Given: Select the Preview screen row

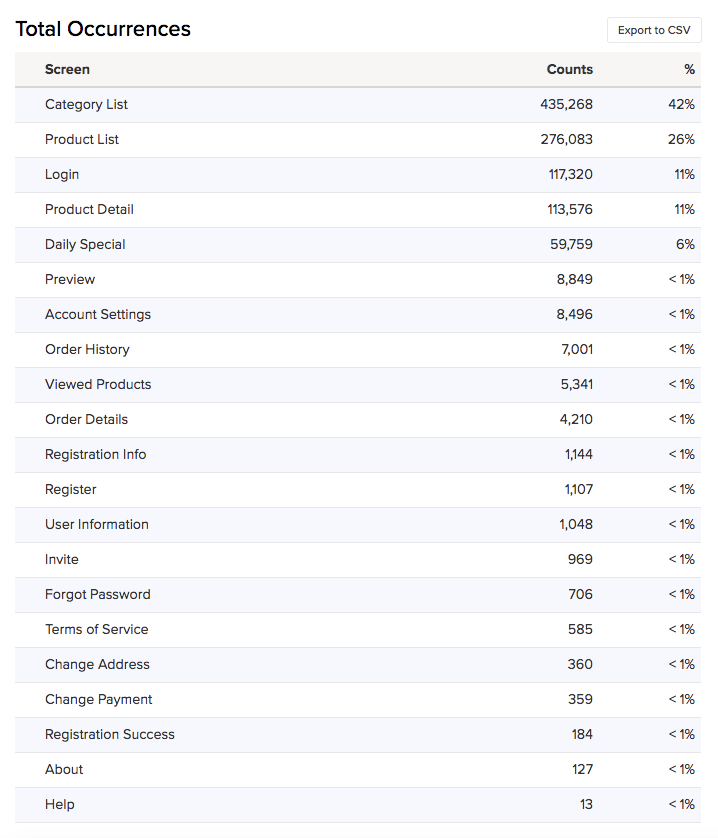Looking at the screenshot, I should point(70,279).
